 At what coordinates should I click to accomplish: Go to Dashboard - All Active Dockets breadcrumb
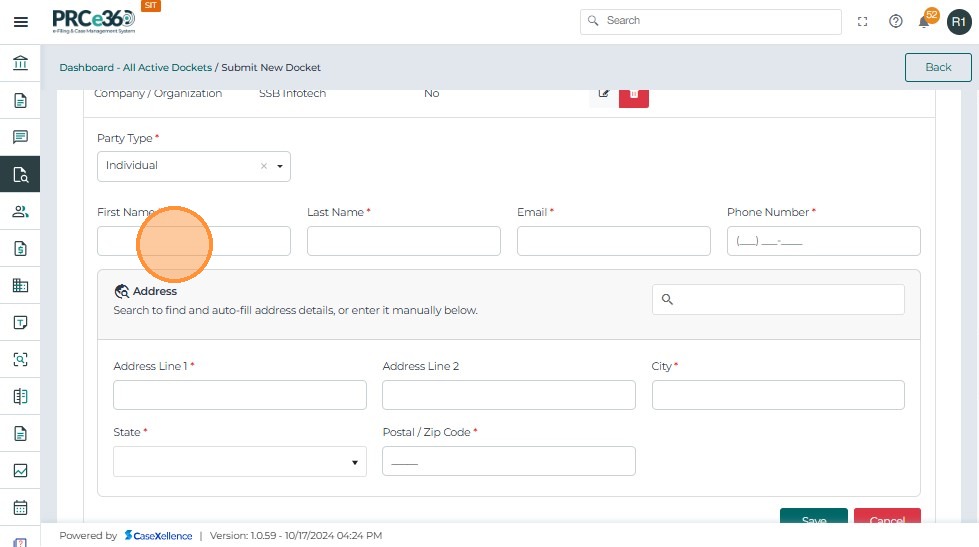coord(135,67)
